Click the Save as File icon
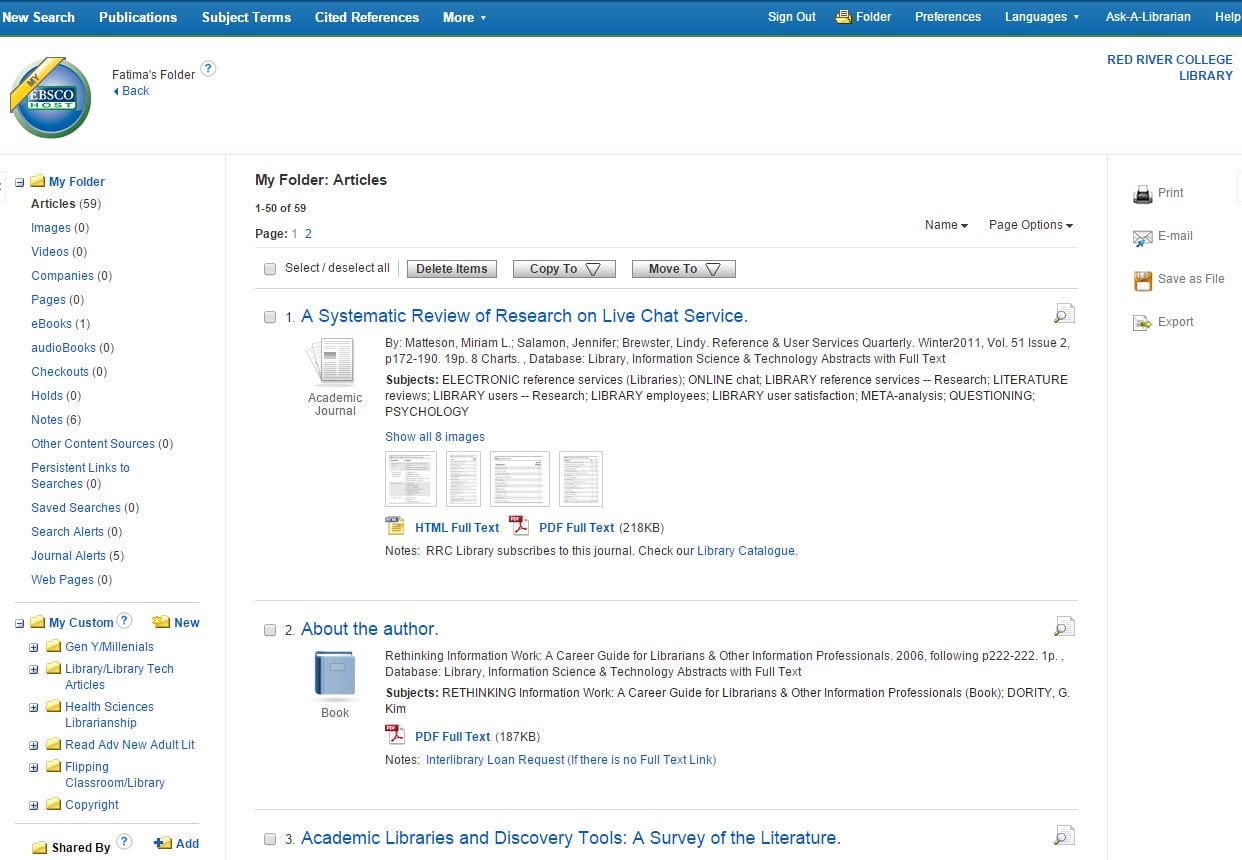Screen dimensions: 1242x860 1142,281
